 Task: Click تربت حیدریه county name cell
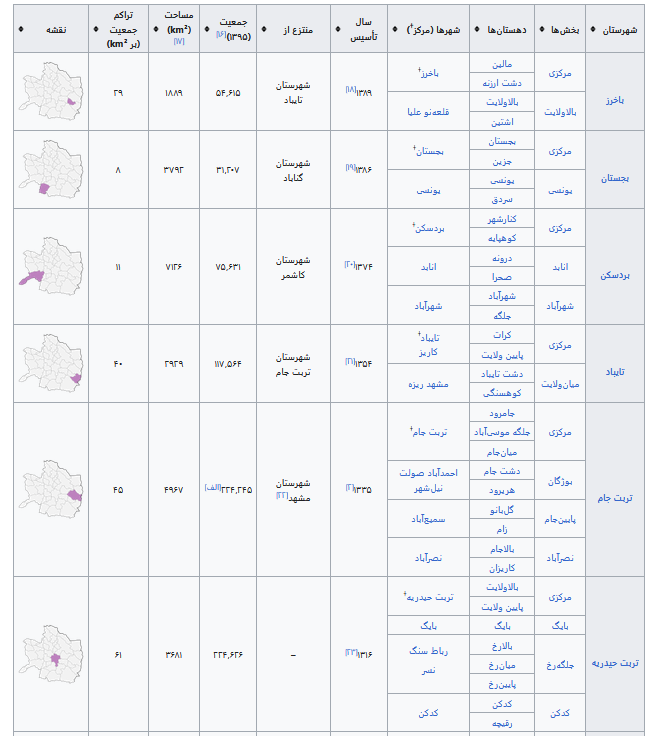[x=616, y=663]
